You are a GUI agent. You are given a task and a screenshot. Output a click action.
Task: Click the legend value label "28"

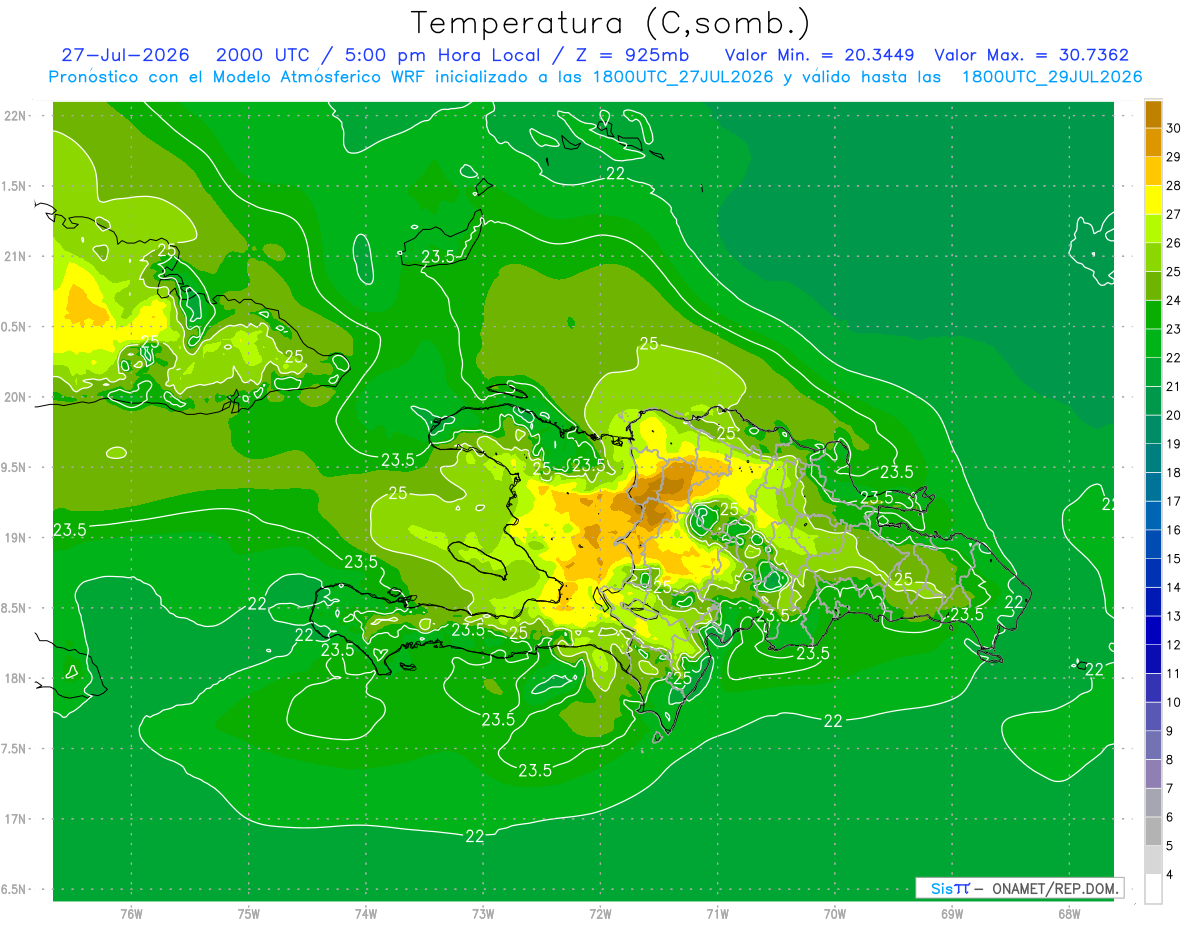1174,186
